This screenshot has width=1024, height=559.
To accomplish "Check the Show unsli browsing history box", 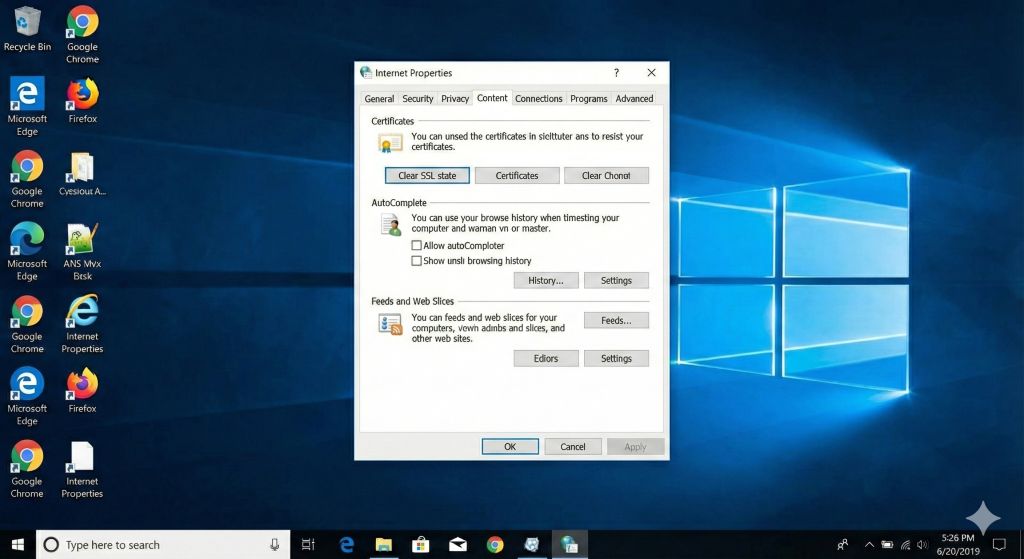I will (x=417, y=261).
